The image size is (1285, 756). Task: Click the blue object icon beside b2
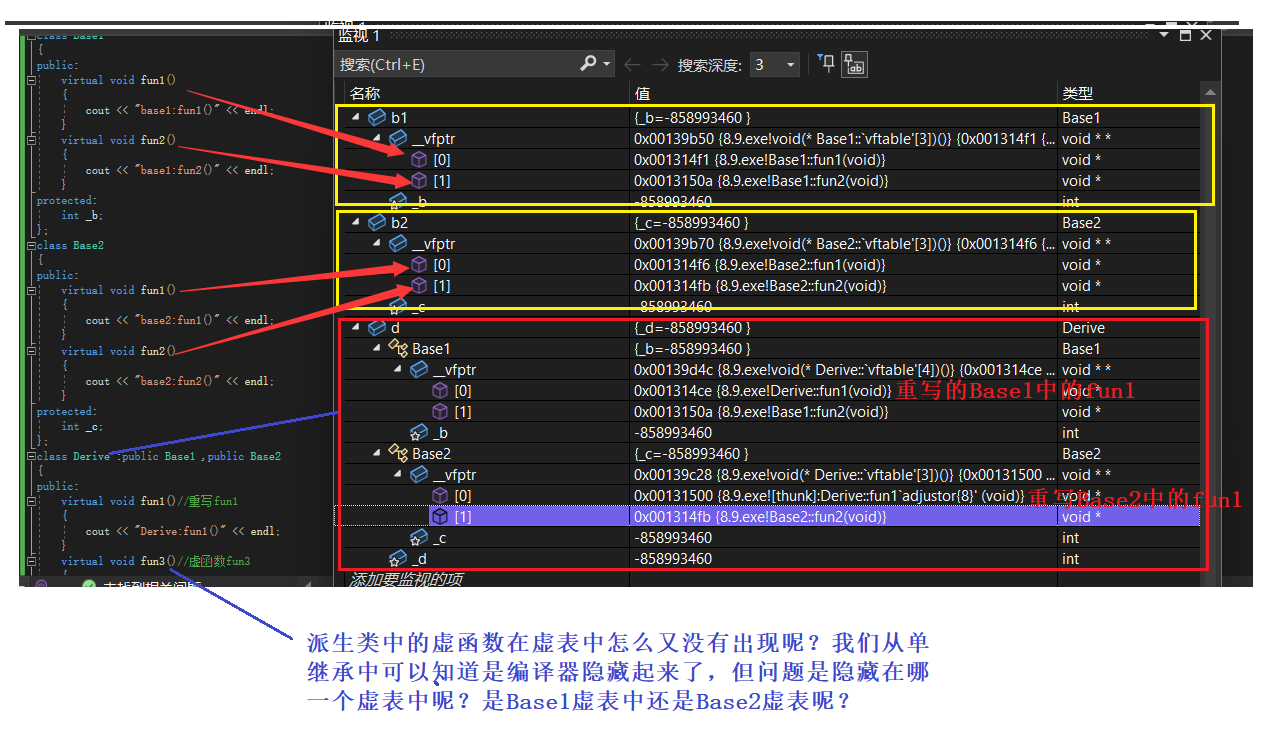(377, 223)
